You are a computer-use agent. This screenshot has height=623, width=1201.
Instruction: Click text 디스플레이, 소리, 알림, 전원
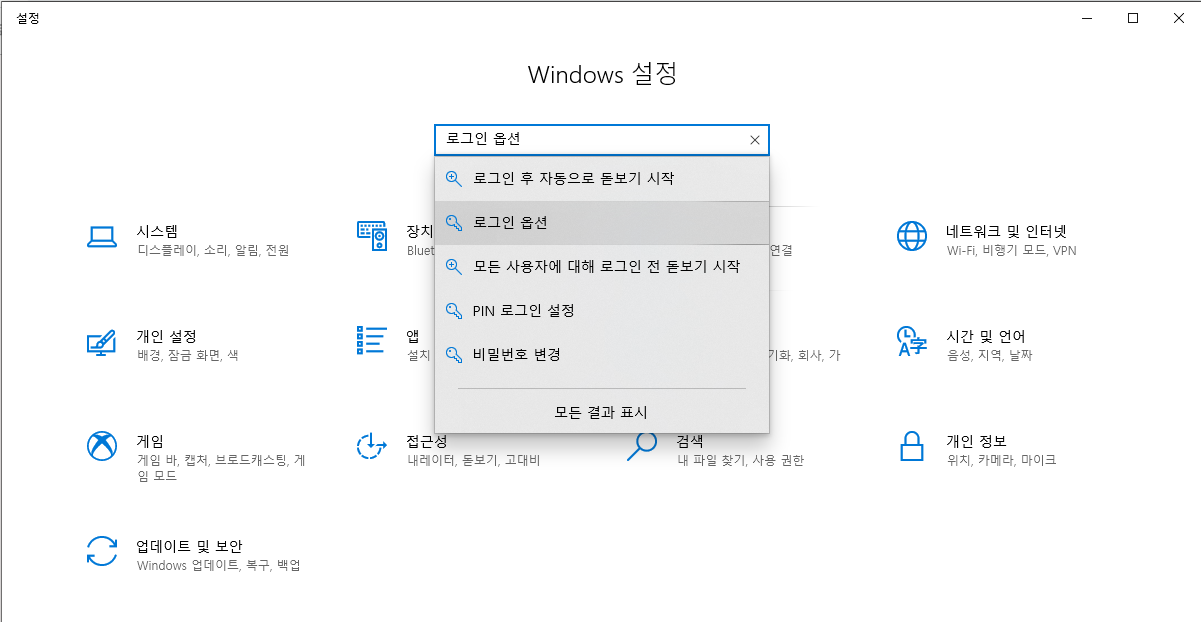coord(213,251)
